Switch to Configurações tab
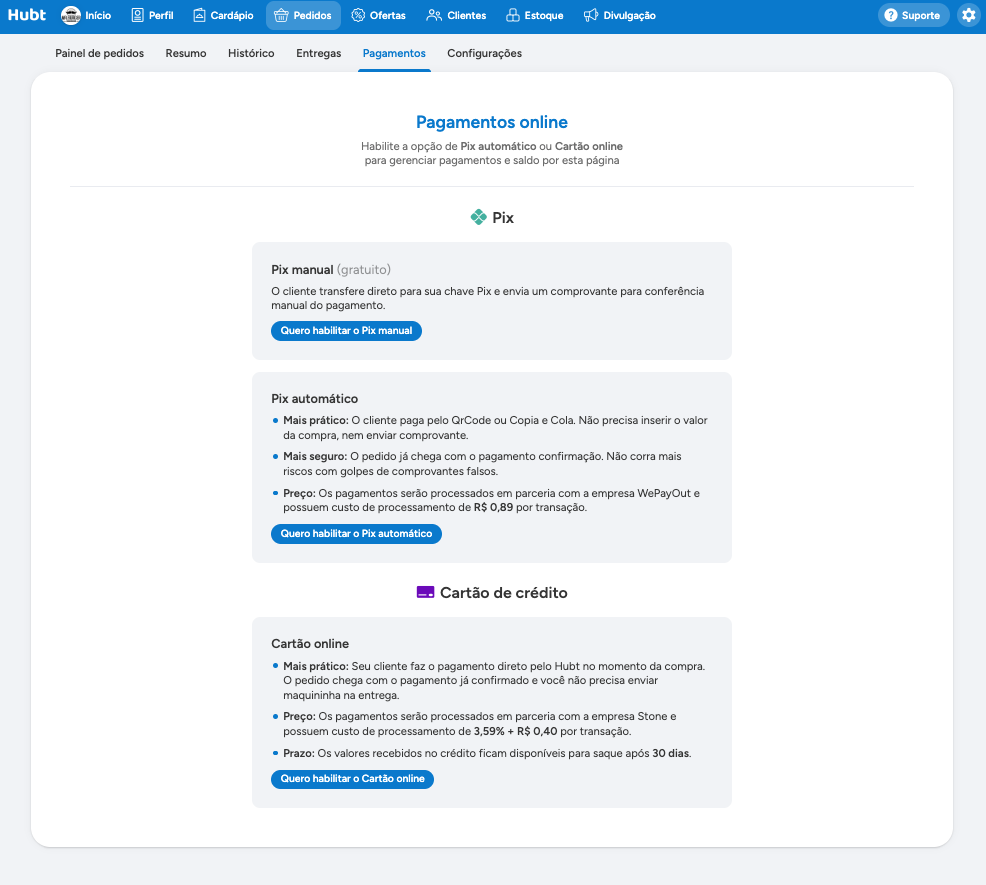The width and height of the screenshot is (986, 885). pos(484,53)
